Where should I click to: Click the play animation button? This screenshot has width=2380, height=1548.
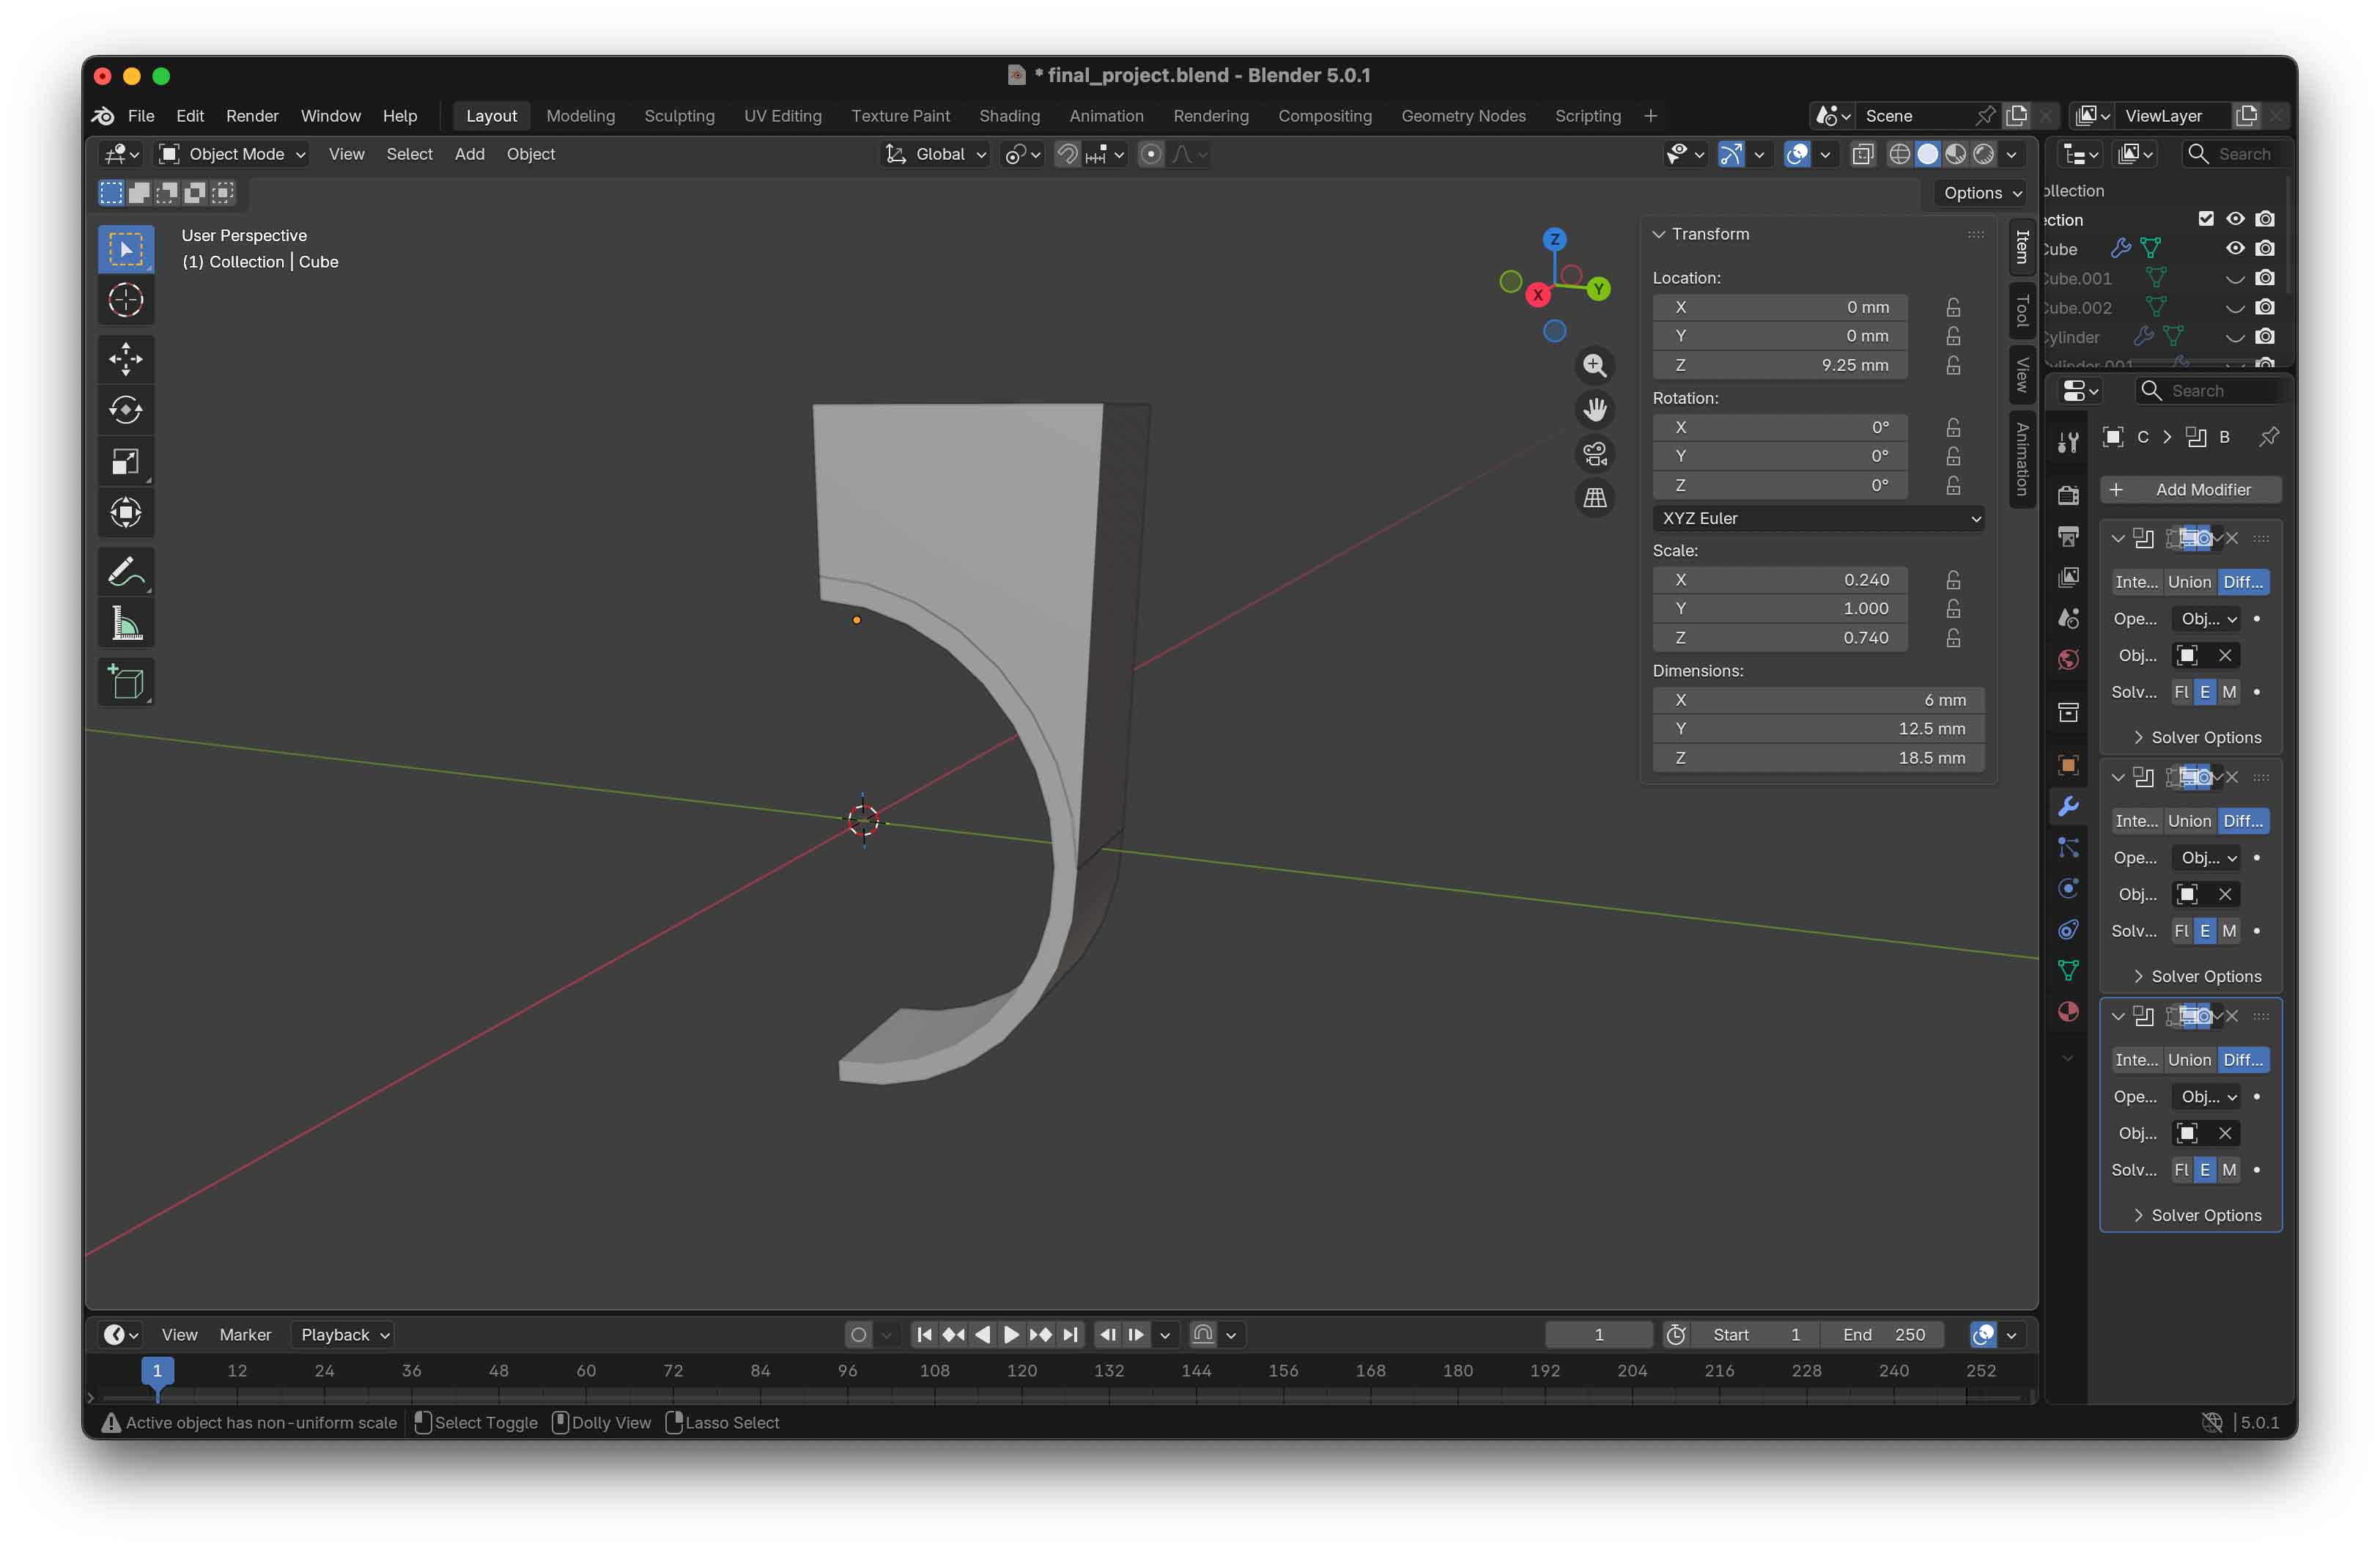(1011, 1334)
